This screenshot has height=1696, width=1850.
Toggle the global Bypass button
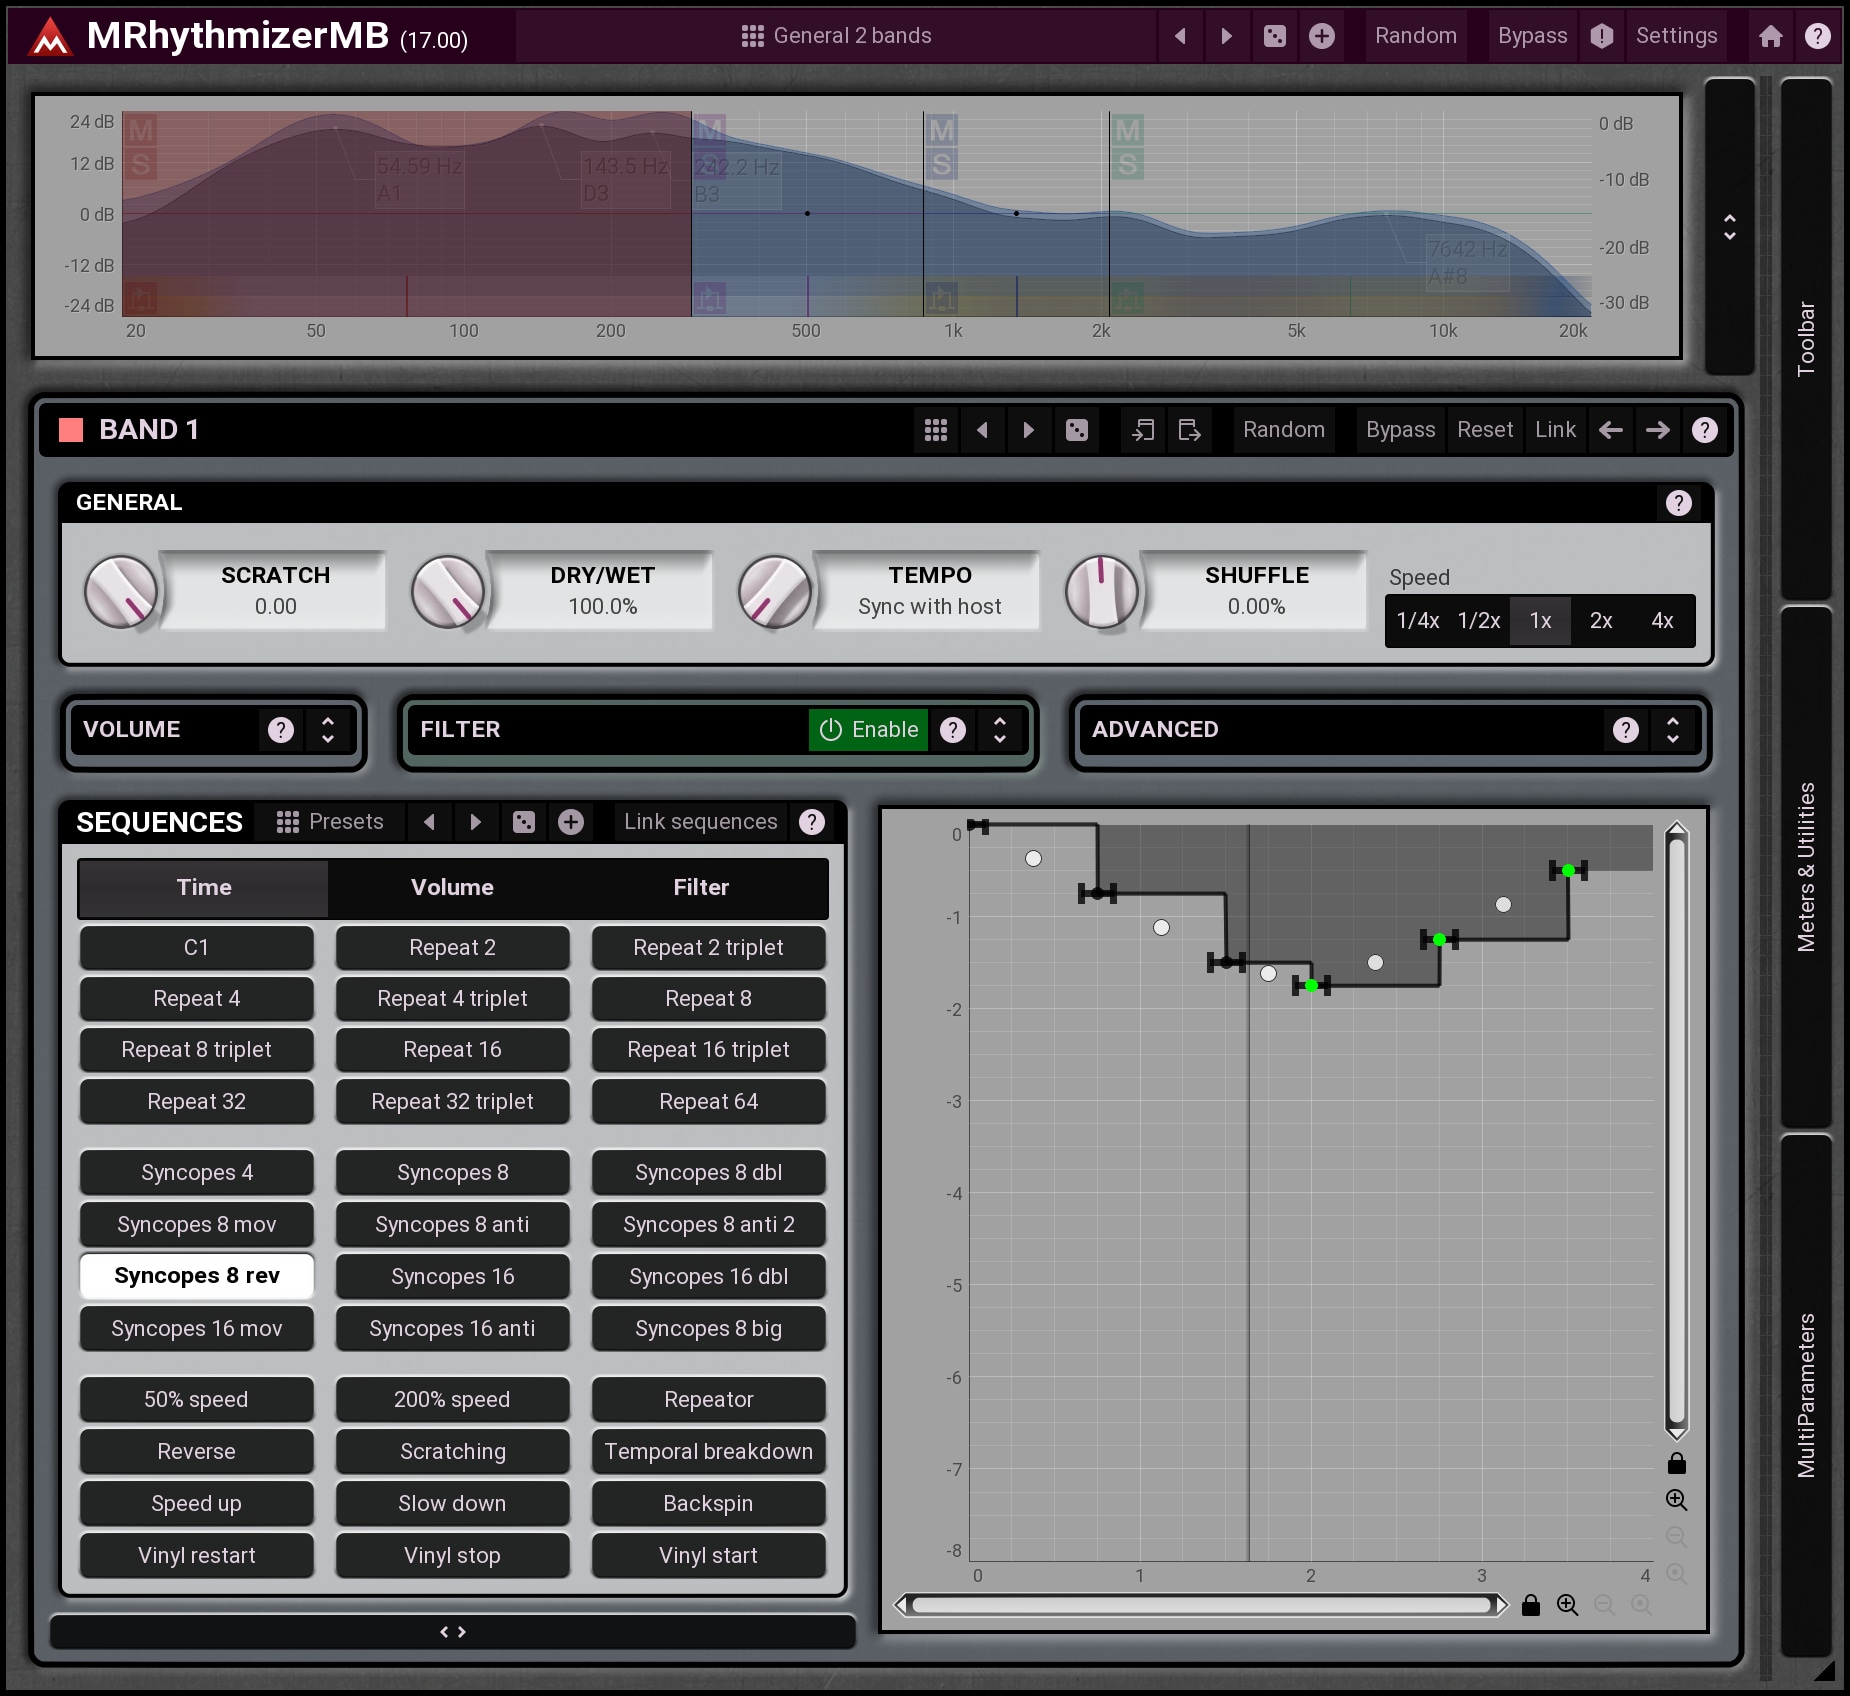pyautogui.click(x=1531, y=36)
